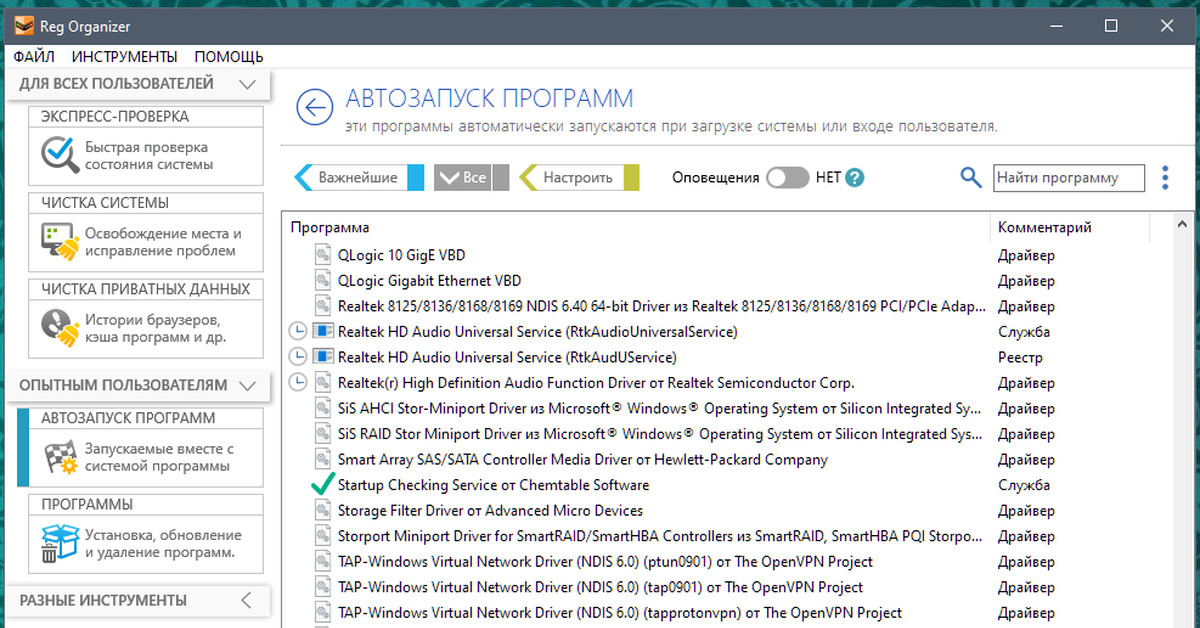Open the ФАЙЛ menu
This screenshot has width=1200, height=628.
(35, 56)
